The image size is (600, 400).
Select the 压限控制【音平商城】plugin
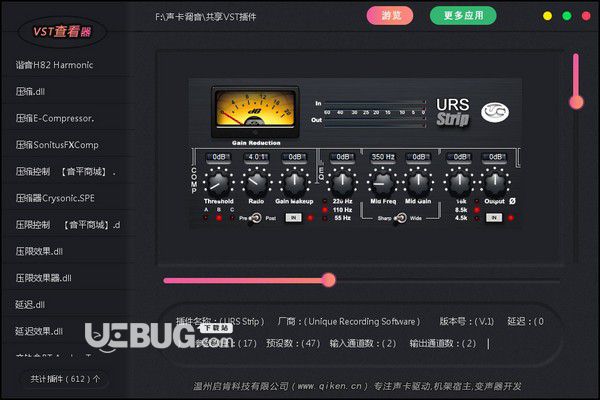coord(68,225)
